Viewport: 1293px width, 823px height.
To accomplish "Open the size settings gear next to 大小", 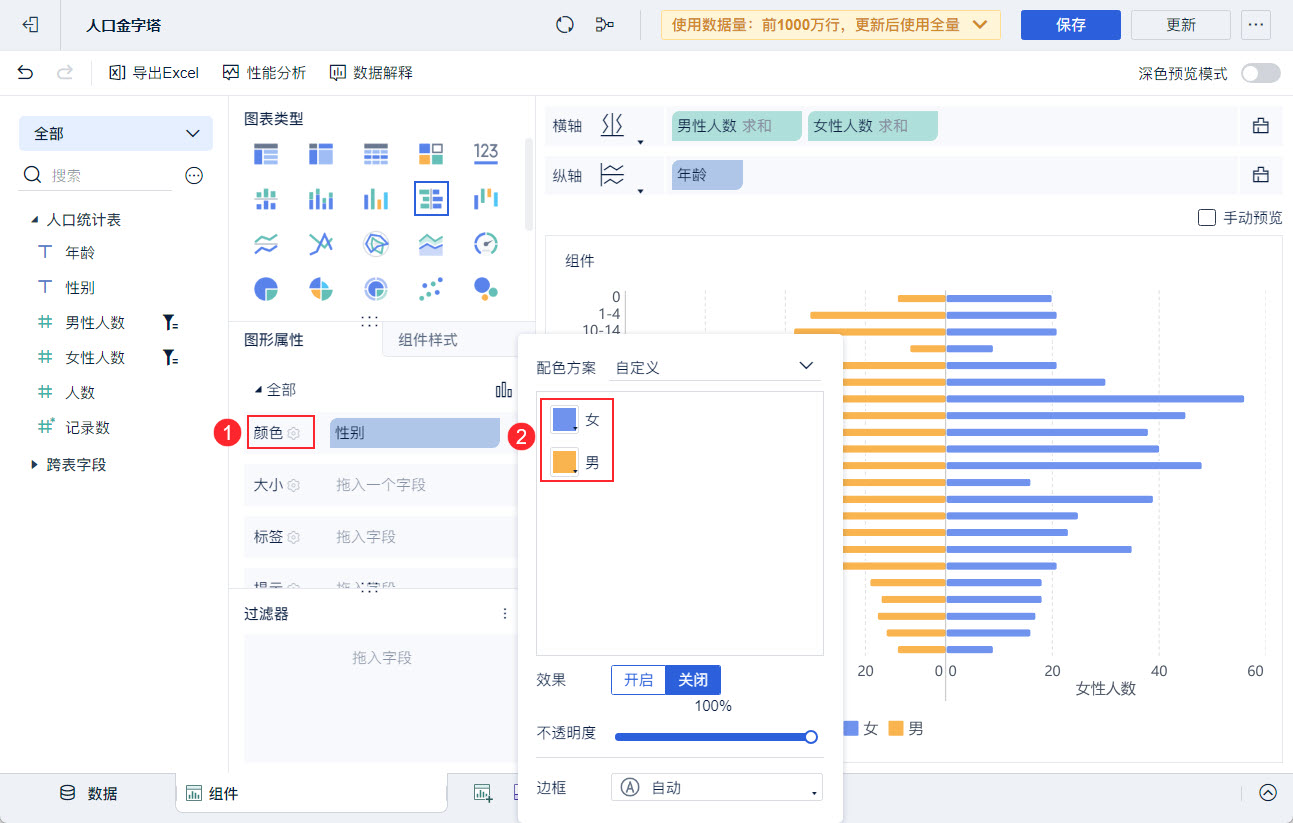I will point(294,485).
